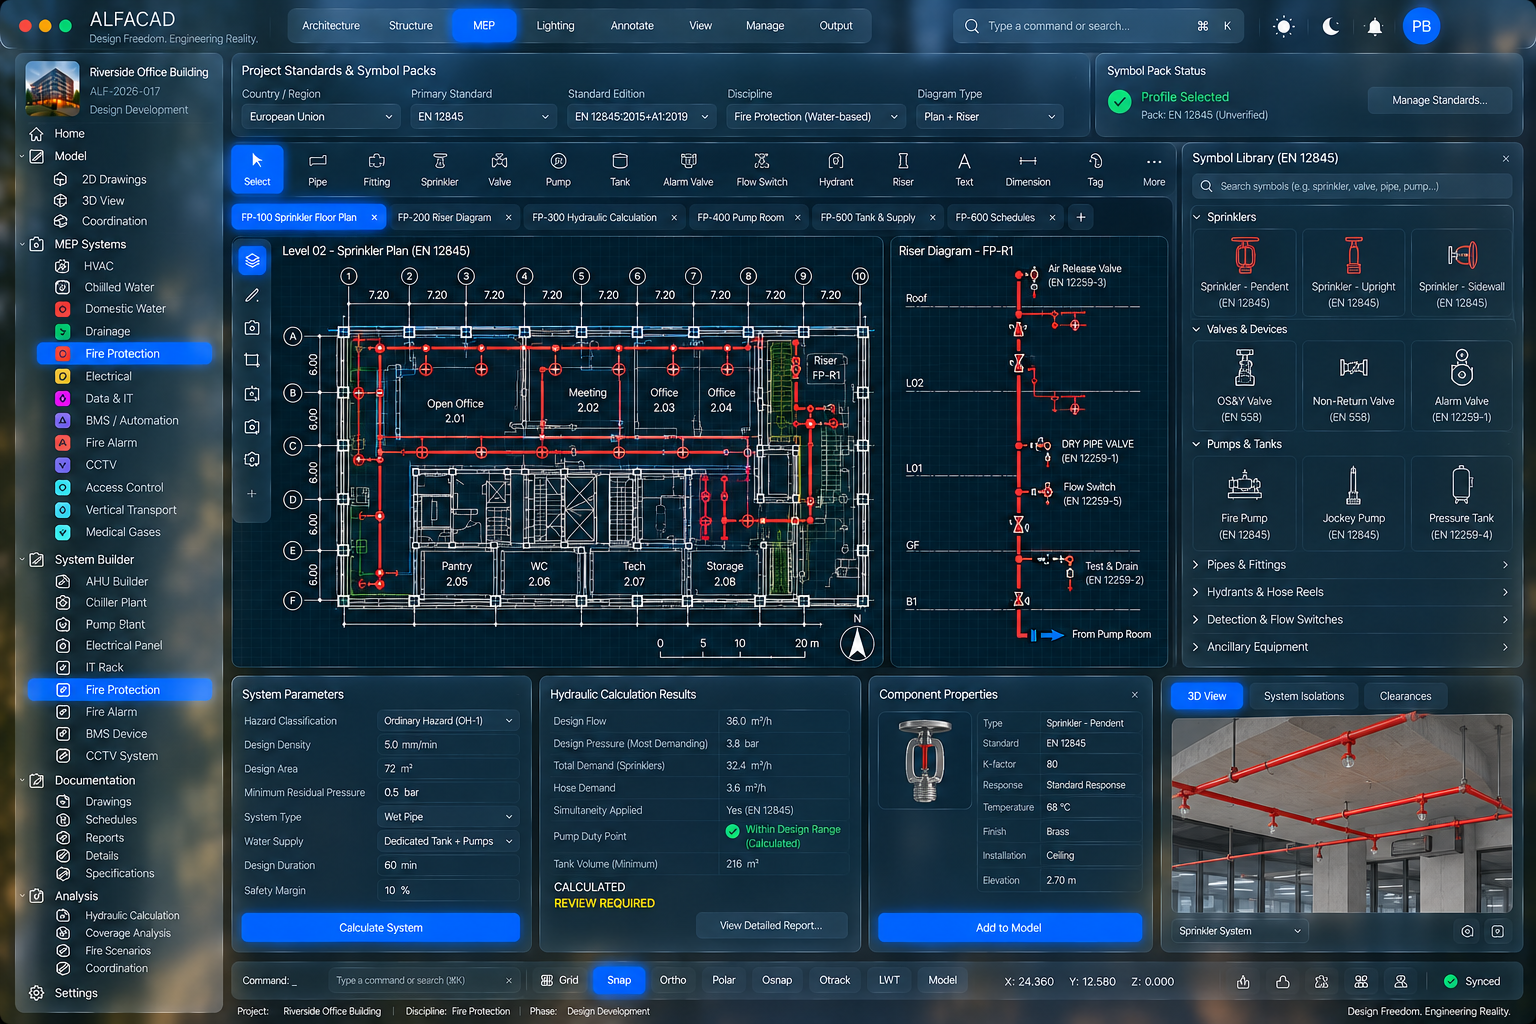1536x1024 pixels.
Task: Select the Dimension tool
Action: (x=1028, y=169)
